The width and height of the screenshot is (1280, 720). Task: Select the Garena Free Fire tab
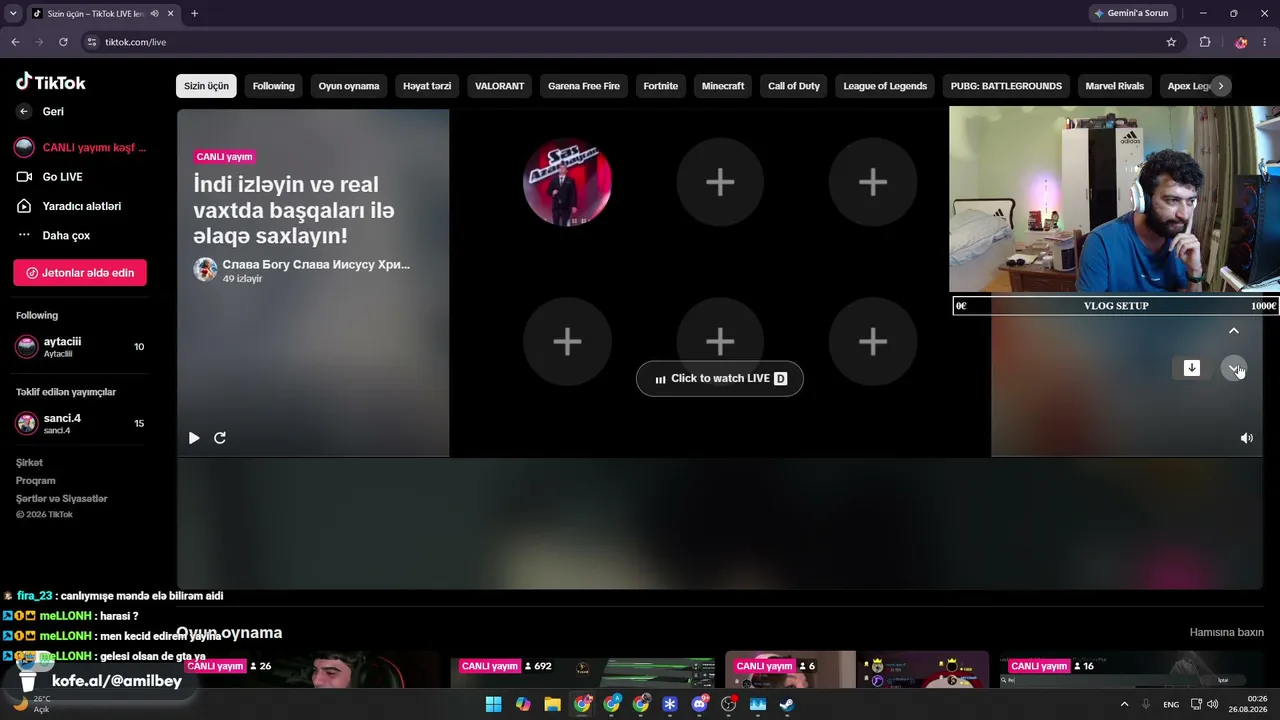click(x=584, y=86)
